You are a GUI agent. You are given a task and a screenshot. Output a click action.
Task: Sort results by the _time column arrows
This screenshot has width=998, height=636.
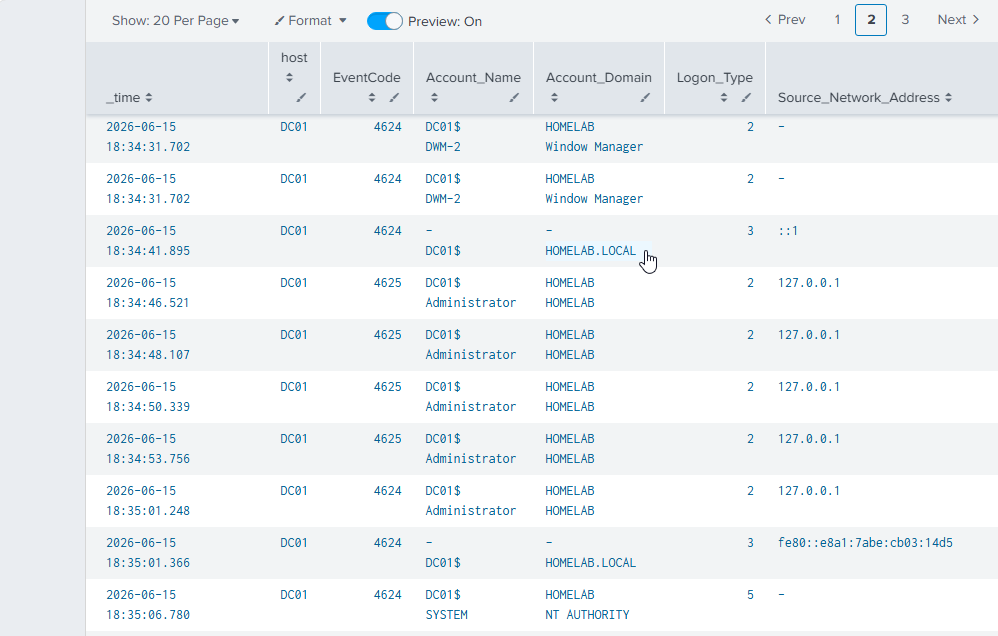tap(149, 97)
